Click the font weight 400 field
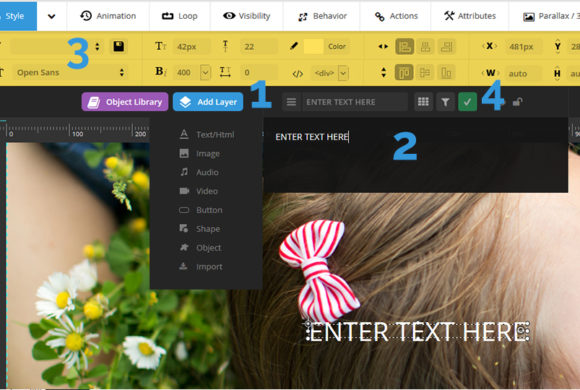580x390 pixels. (x=187, y=73)
